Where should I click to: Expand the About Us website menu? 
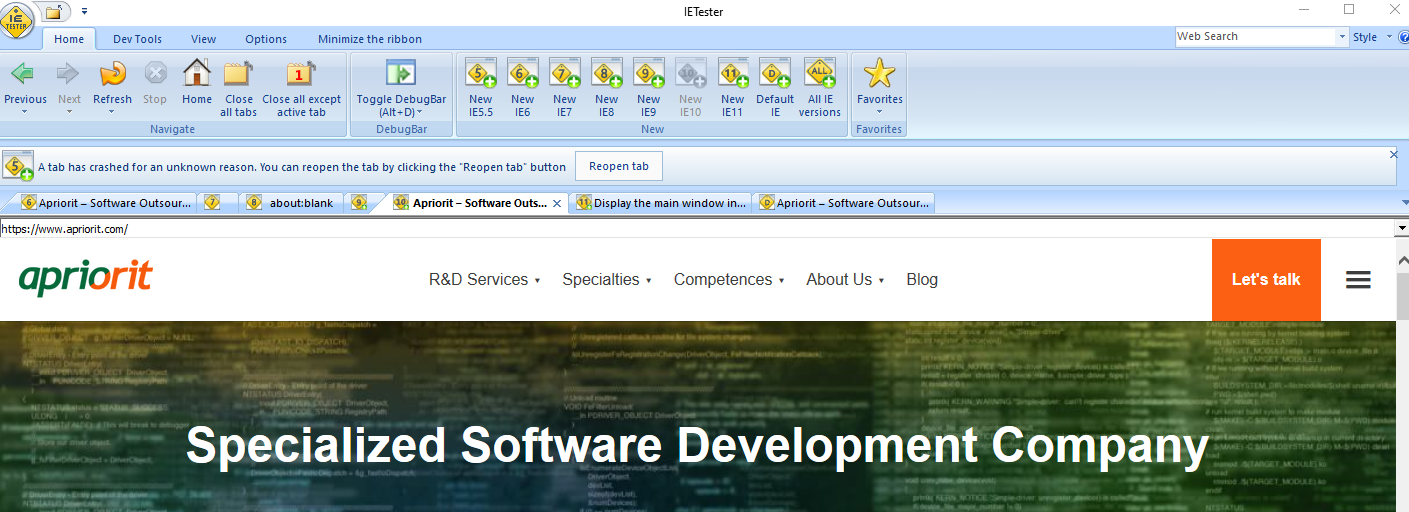[845, 280]
